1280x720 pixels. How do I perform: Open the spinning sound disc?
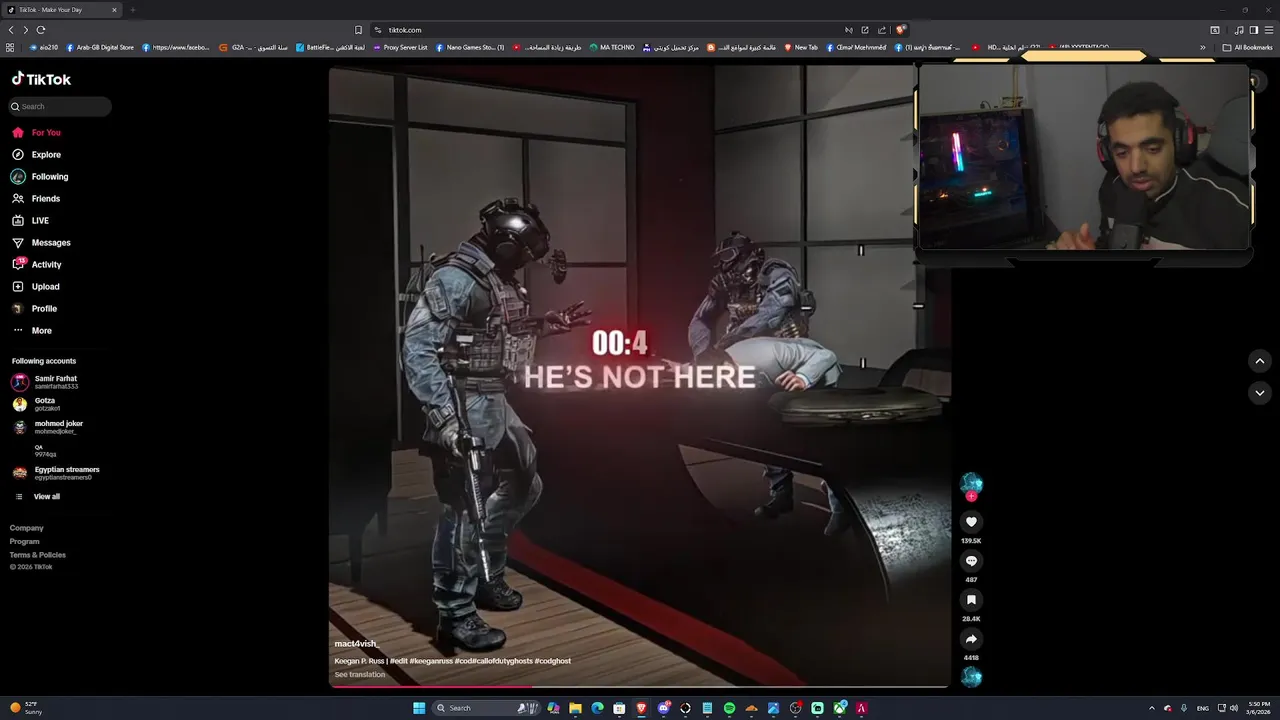coord(971,677)
